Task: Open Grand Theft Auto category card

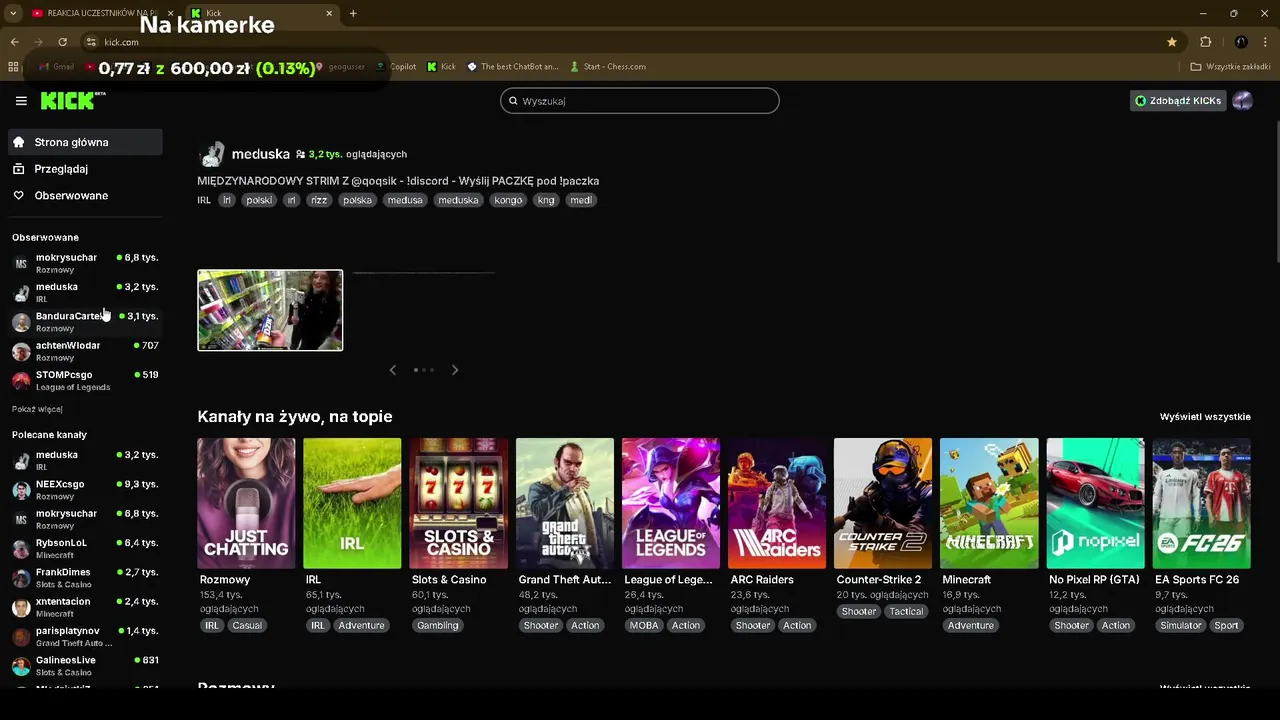Action: pos(565,503)
